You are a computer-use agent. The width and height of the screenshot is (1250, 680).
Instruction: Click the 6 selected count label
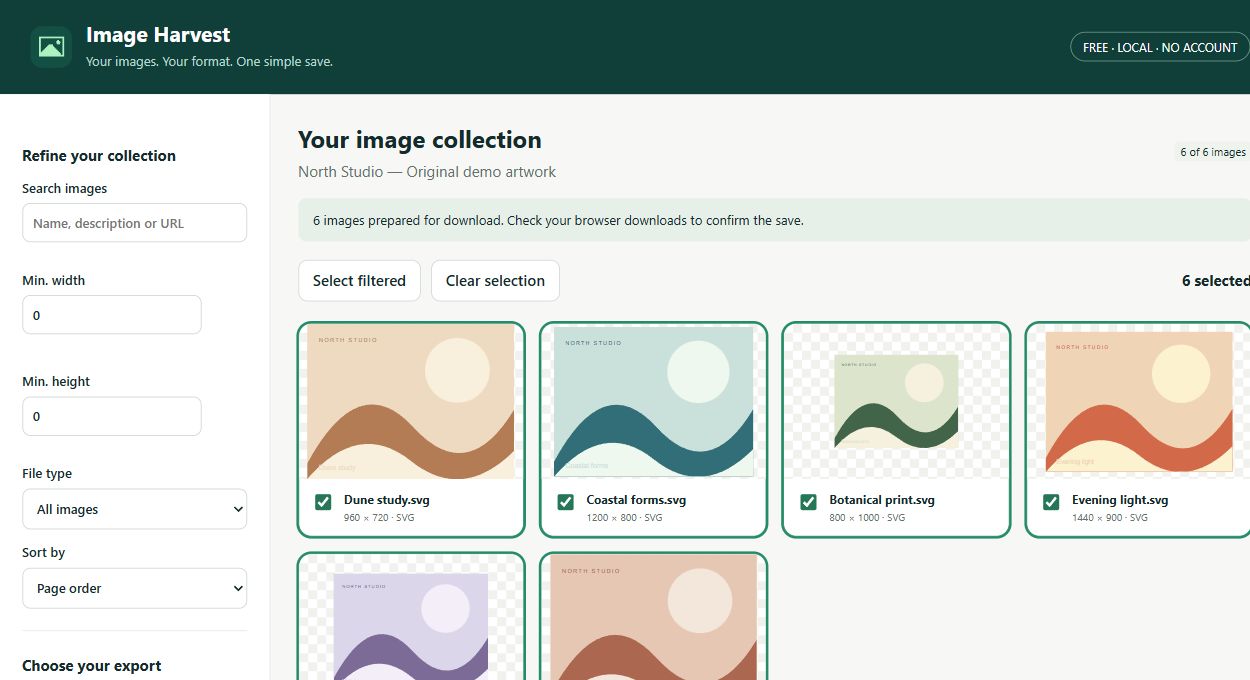pyautogui.click(x=1216, y=281)
